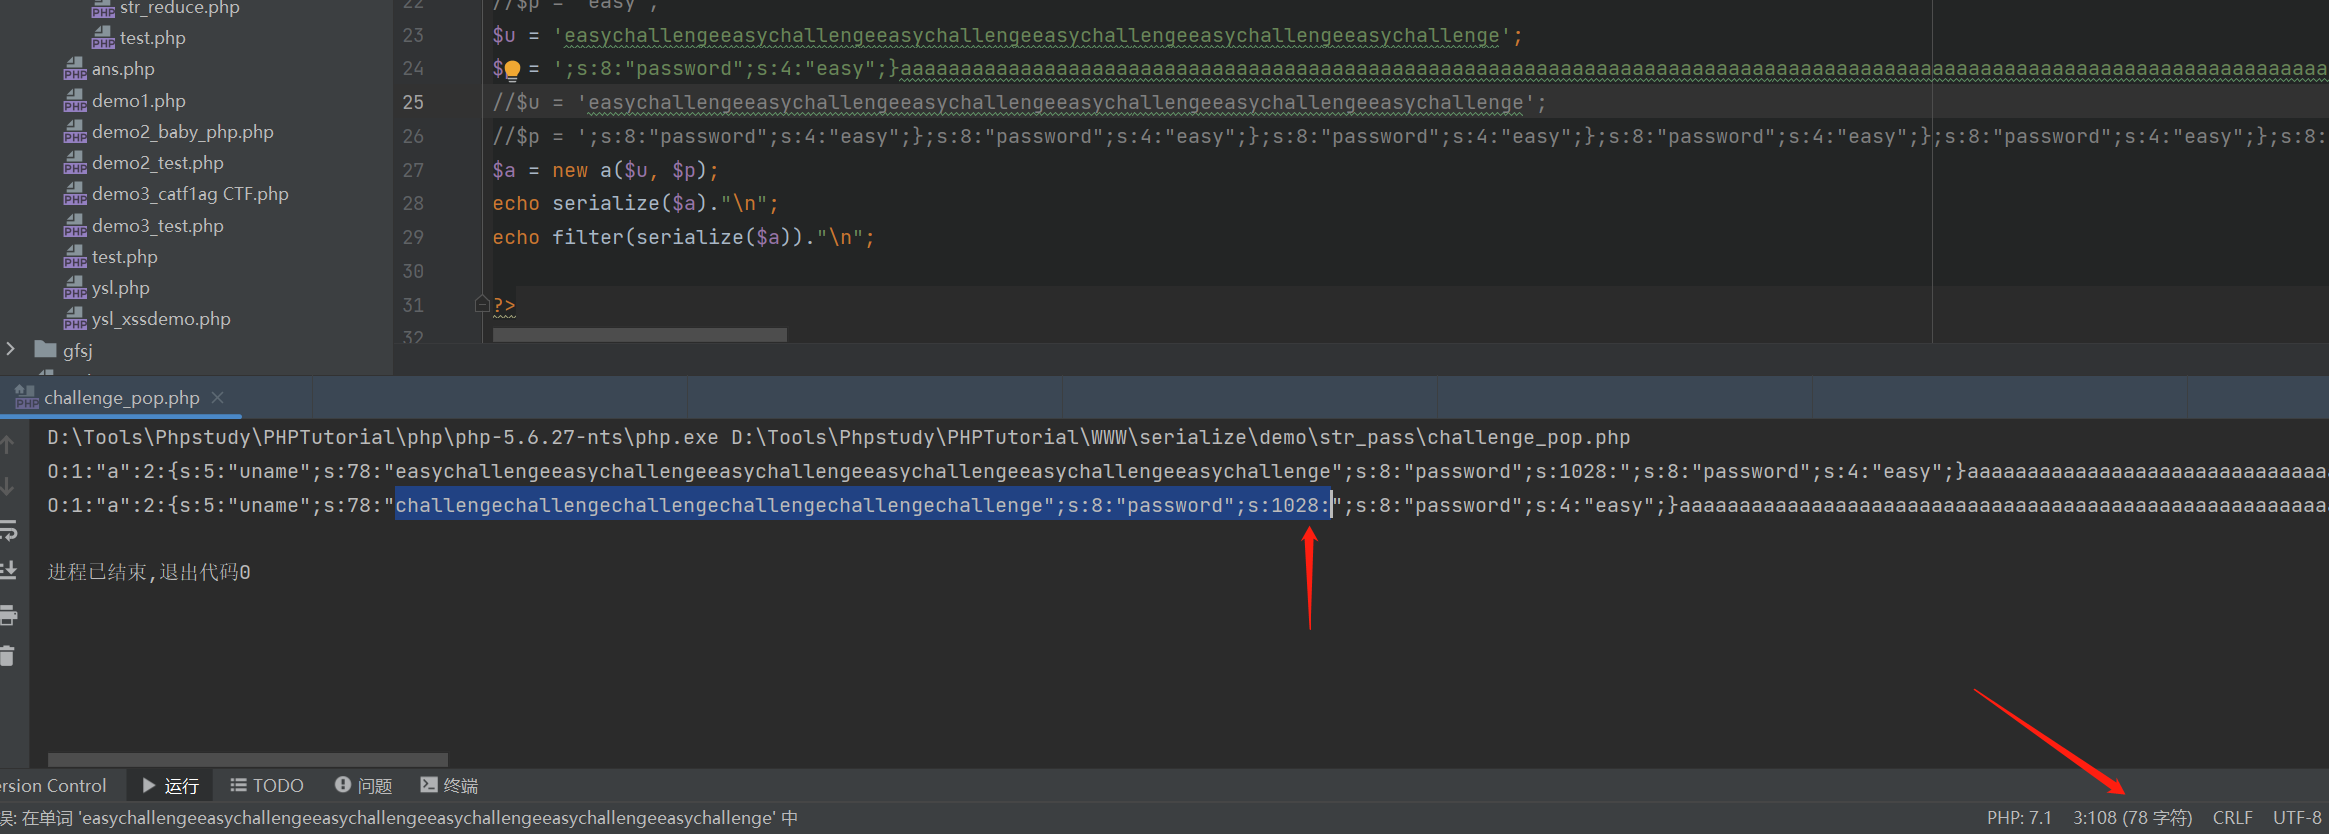This screenshot has width=2329, height=834.
Task: Open ysl.php from the tree
Action: [x=121, y=288]
